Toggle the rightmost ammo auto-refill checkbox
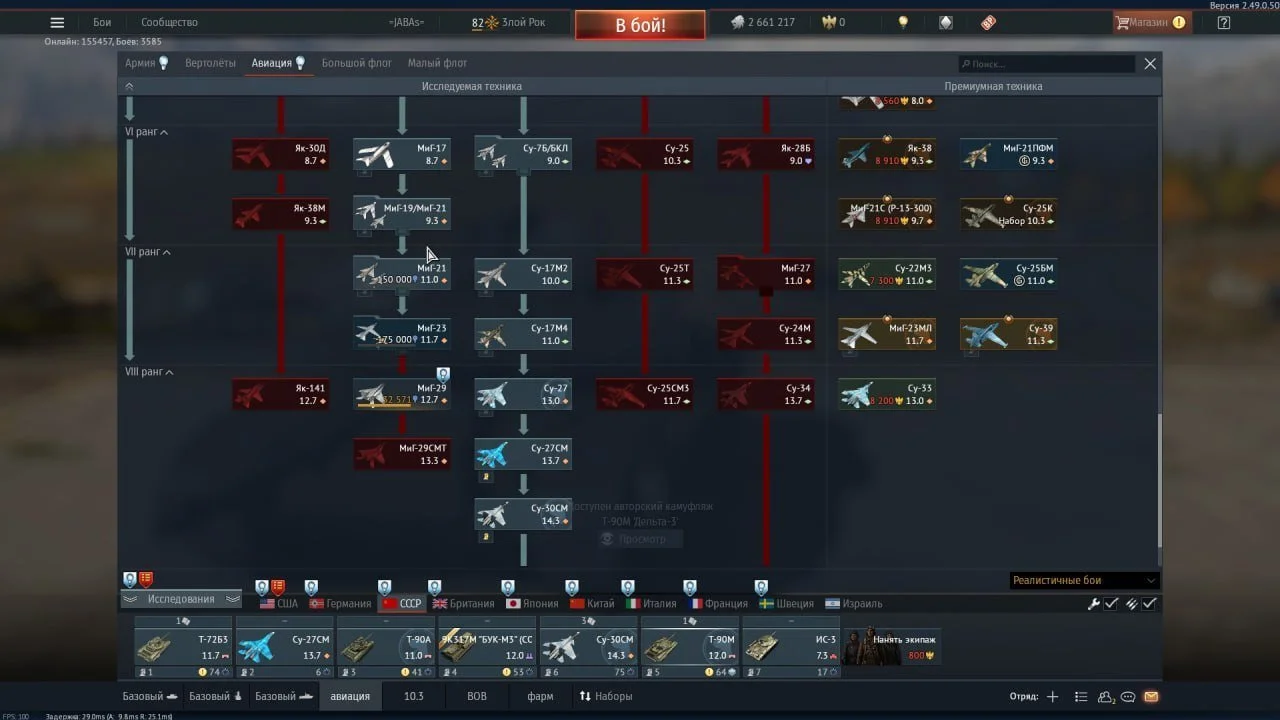Image resolution: width=1280 pixels, height=720 pixels. point(1150,604)
